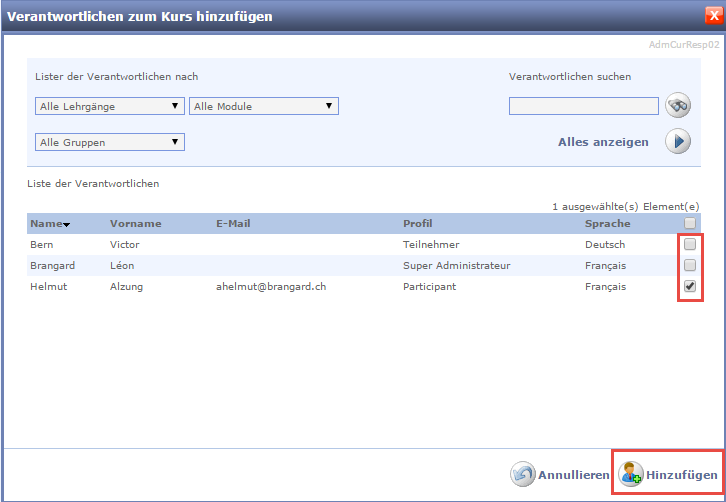Open the Alle Lehrgänge dropdown
Viewport: 726px width, 502px height.
point(110,106)
